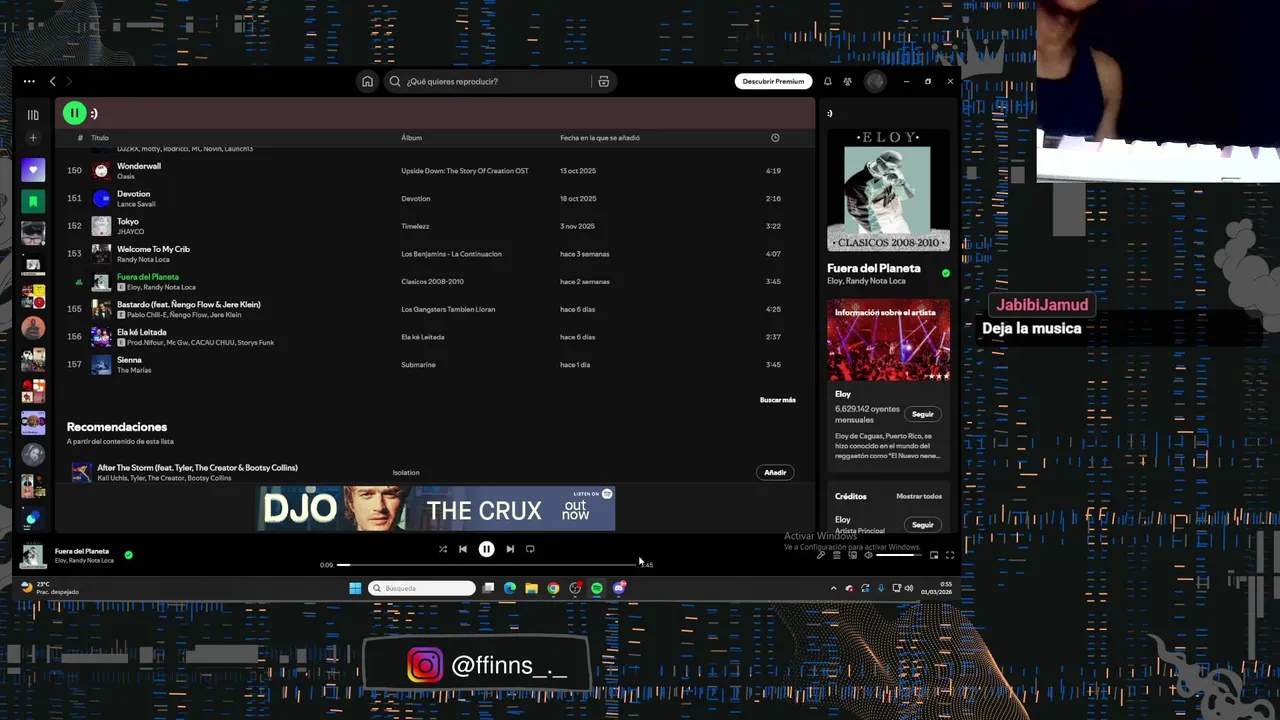1280x720 pixels.
Task: Open File Explorer from taskbar
Action: click(x=531, y=588)
